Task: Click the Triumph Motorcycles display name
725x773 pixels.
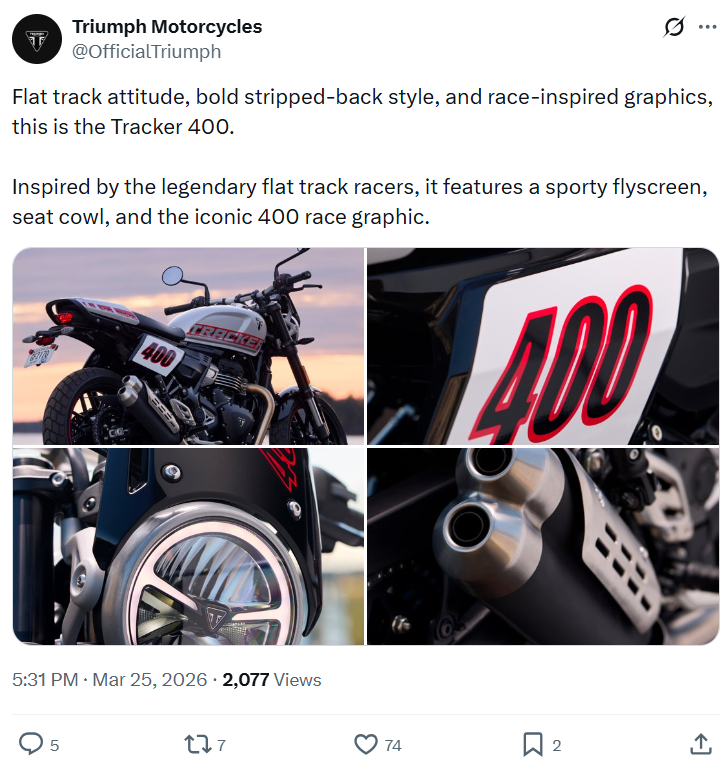Action: tap(167, 27)
